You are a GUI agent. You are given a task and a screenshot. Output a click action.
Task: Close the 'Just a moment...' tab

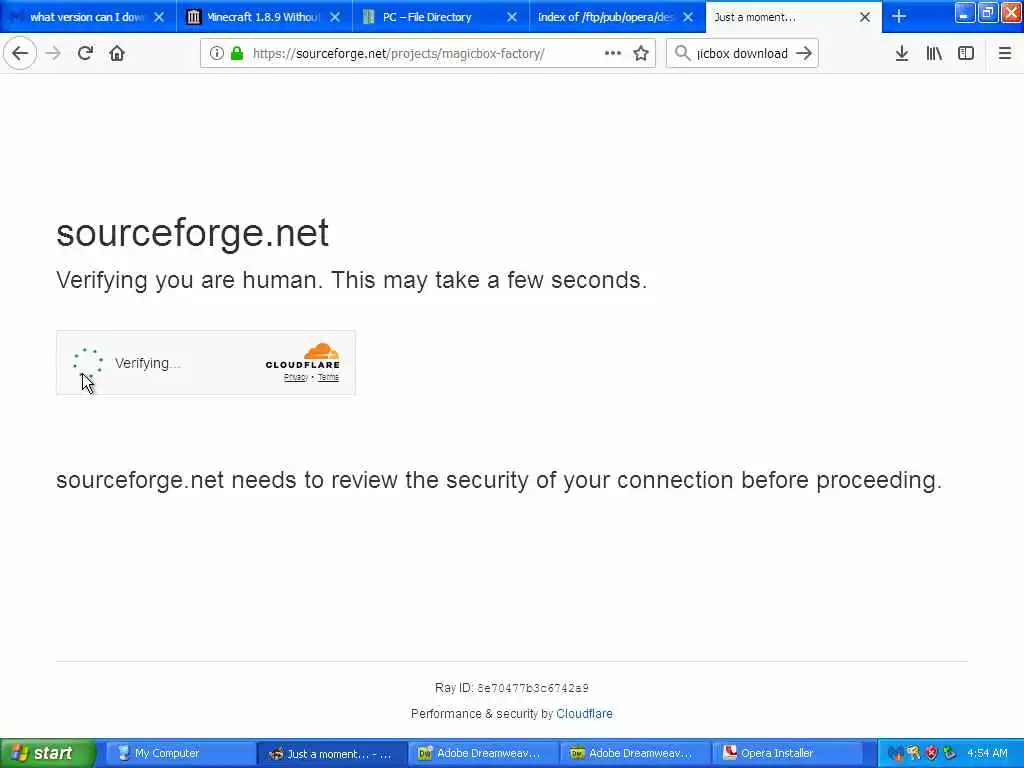tap(865, 17)
